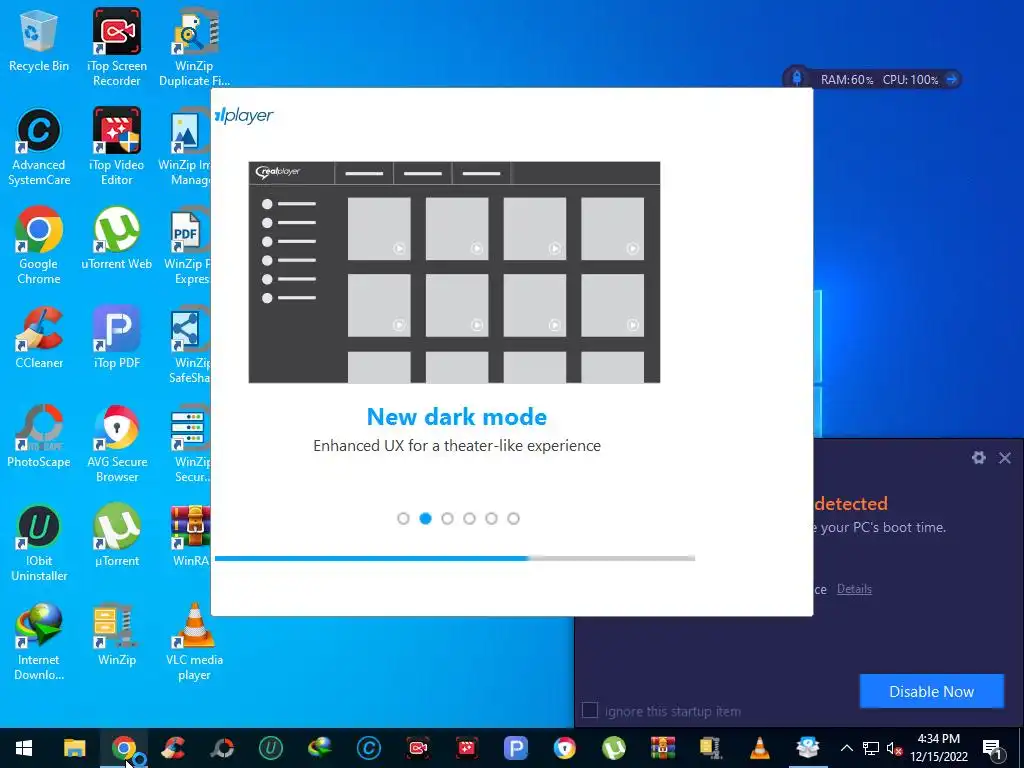This screenshot has height=768, width=1024.
Task: Select the first slide indicator dot
Action: coord(404,519)
